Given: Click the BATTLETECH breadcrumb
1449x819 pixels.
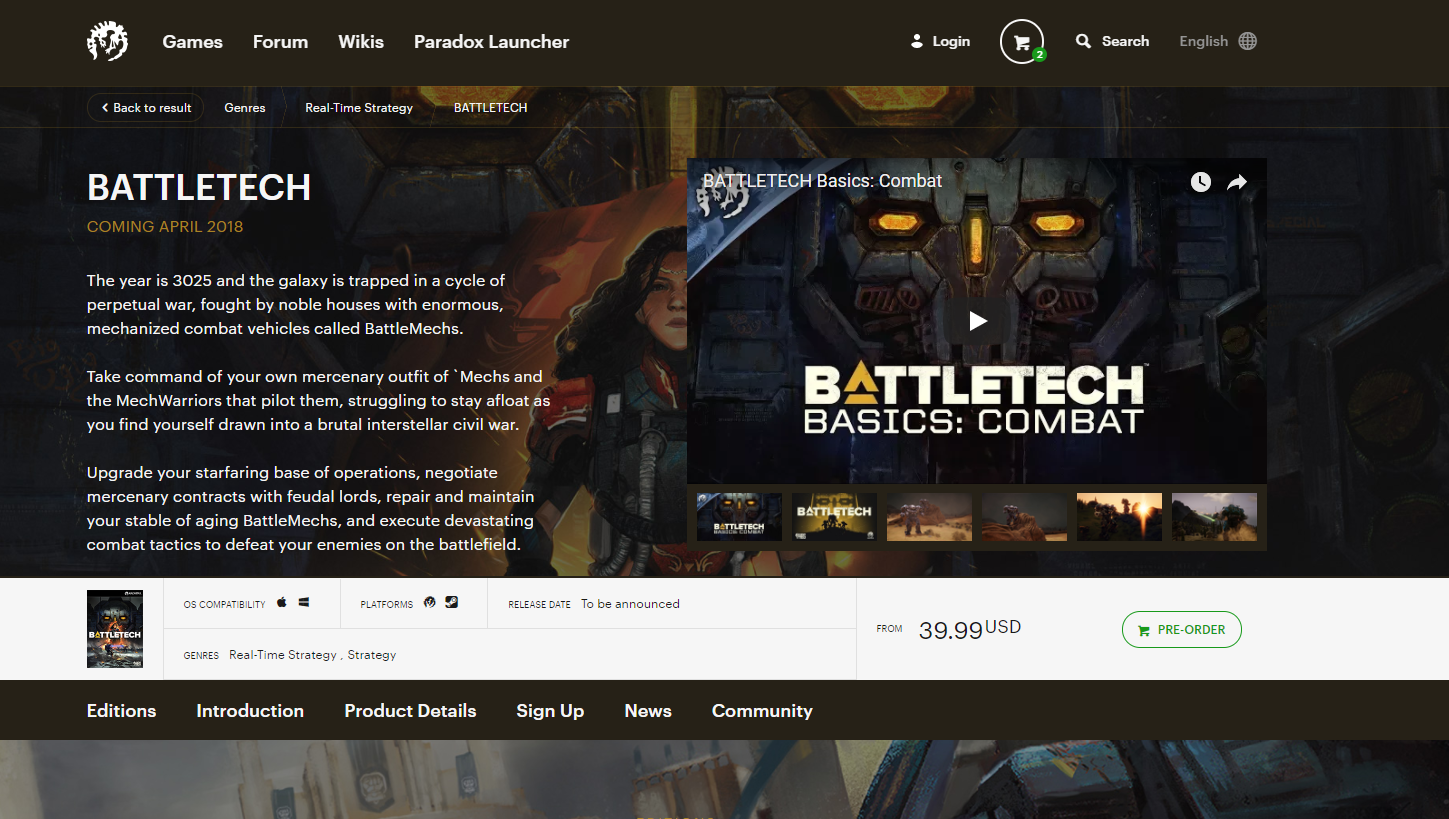Looking at the screenshot, I should (x=490, y=107).
